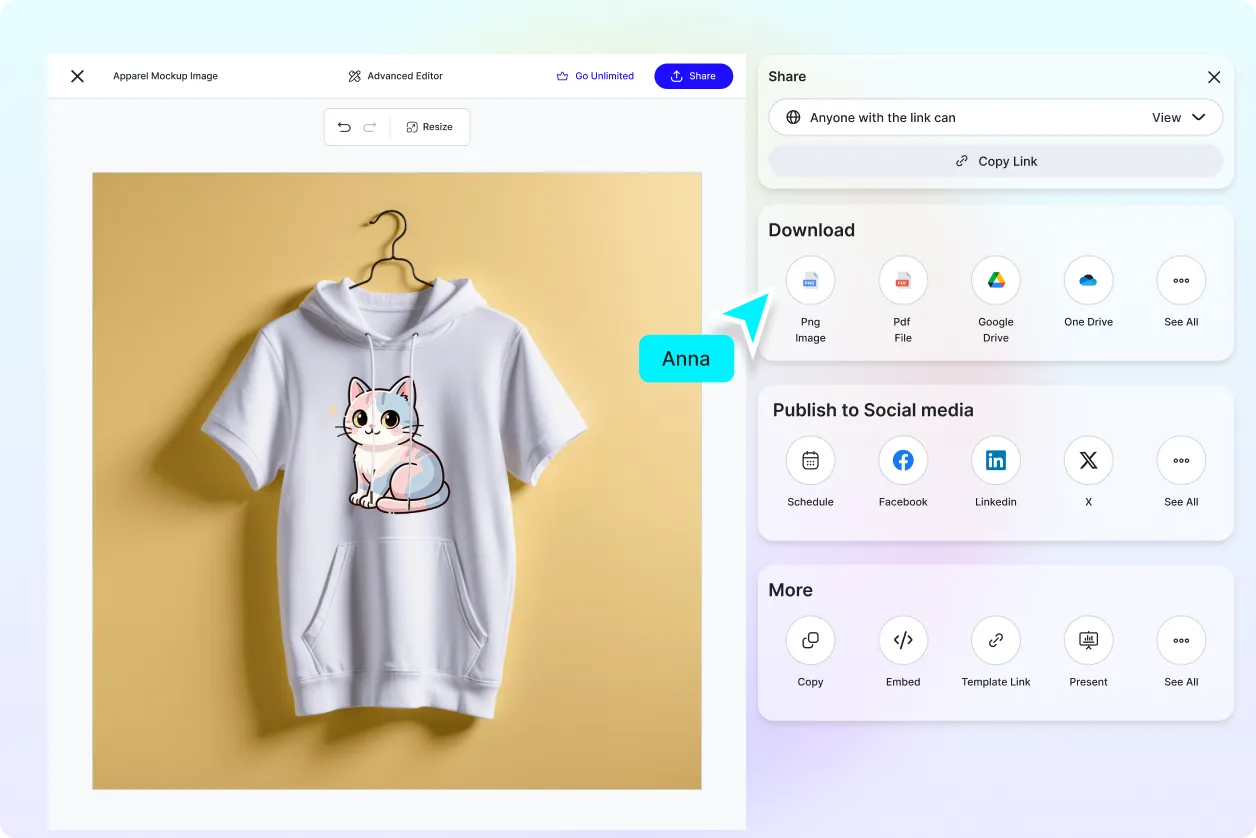Share on LinkedIn
1256x838 pixels.
click(995, 460)
